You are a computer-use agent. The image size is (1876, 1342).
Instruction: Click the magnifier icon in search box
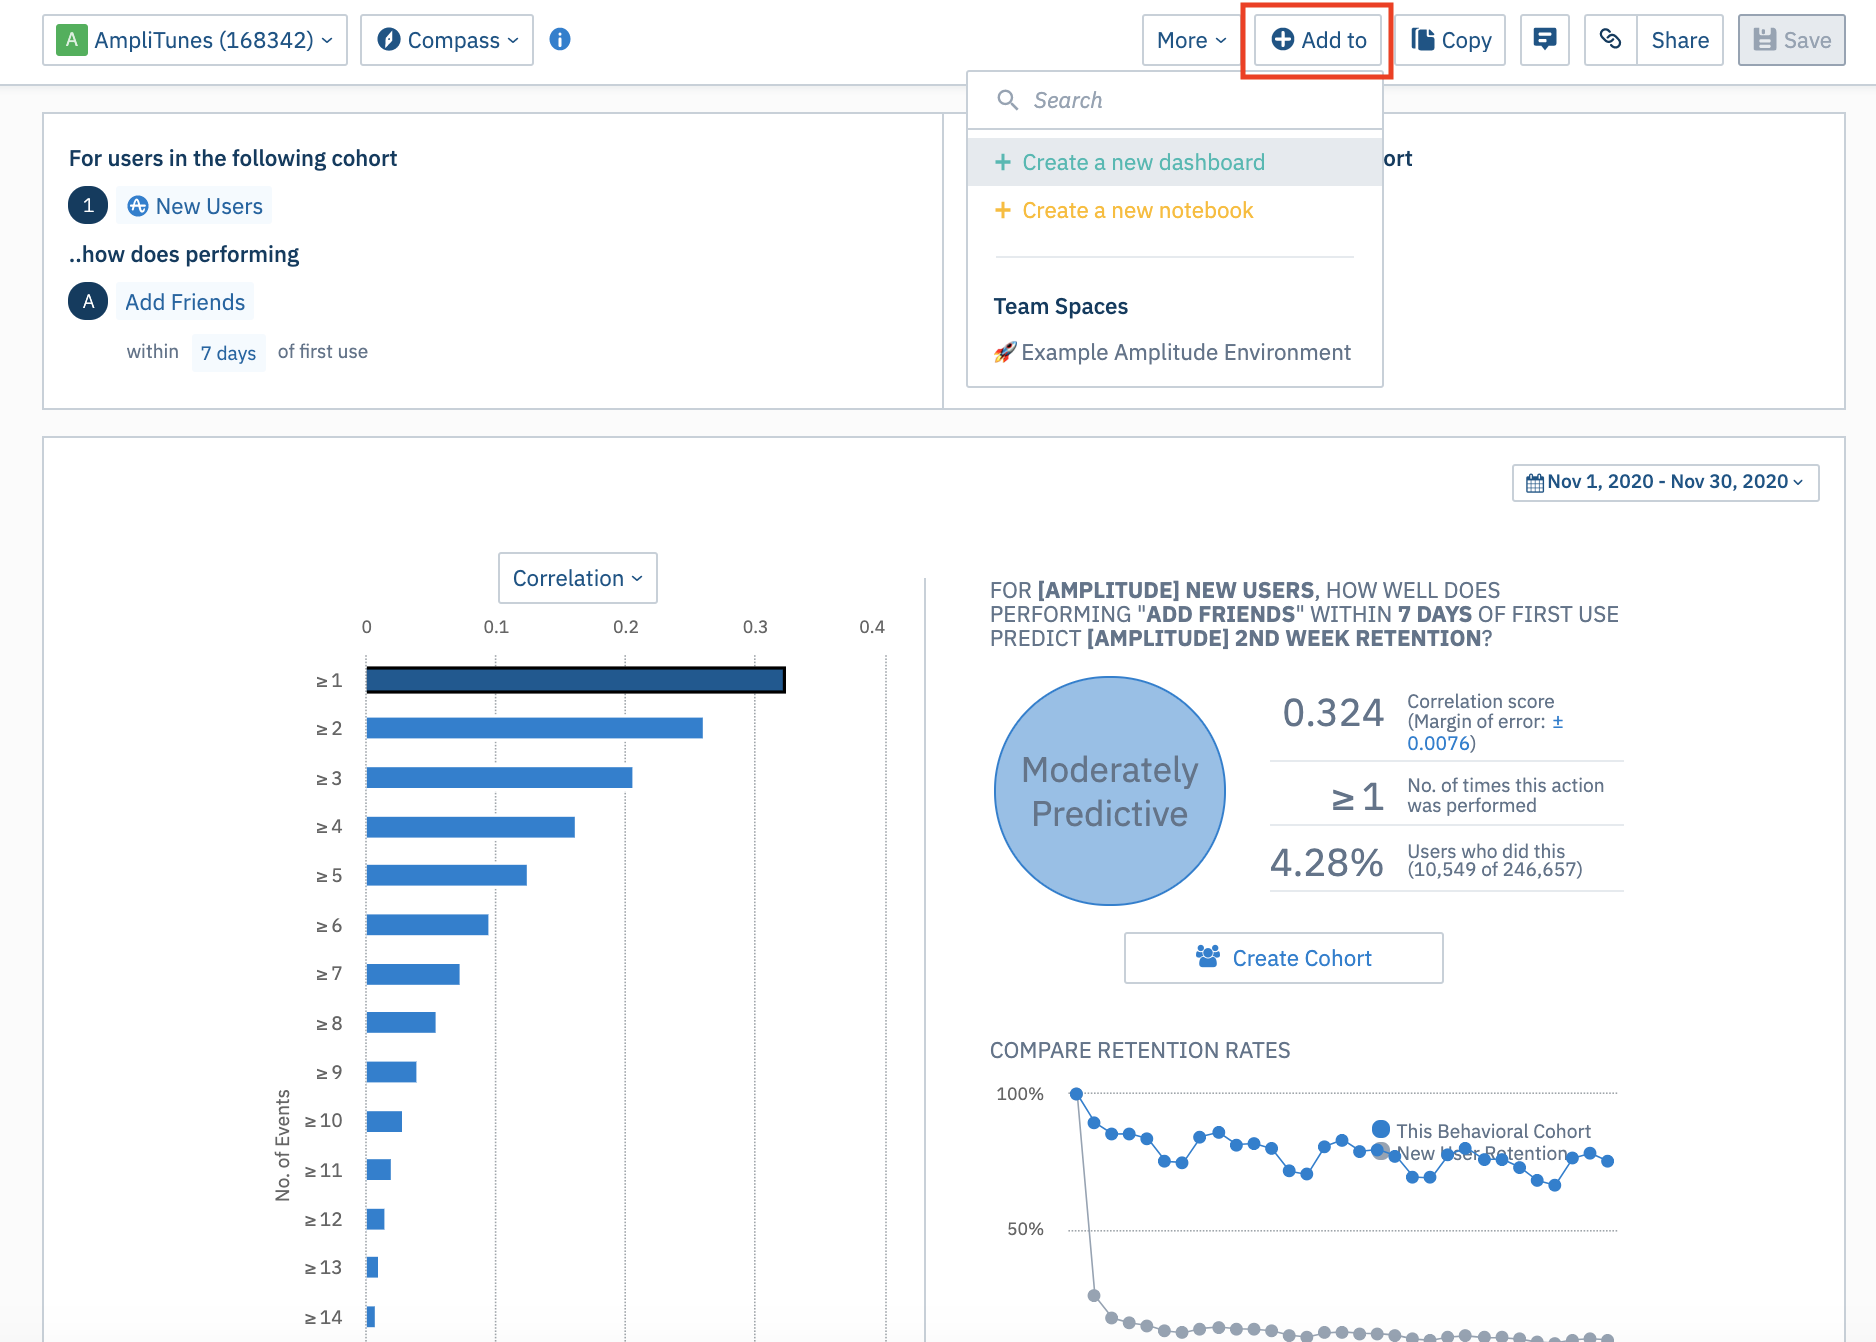[x=1008, y=100]
